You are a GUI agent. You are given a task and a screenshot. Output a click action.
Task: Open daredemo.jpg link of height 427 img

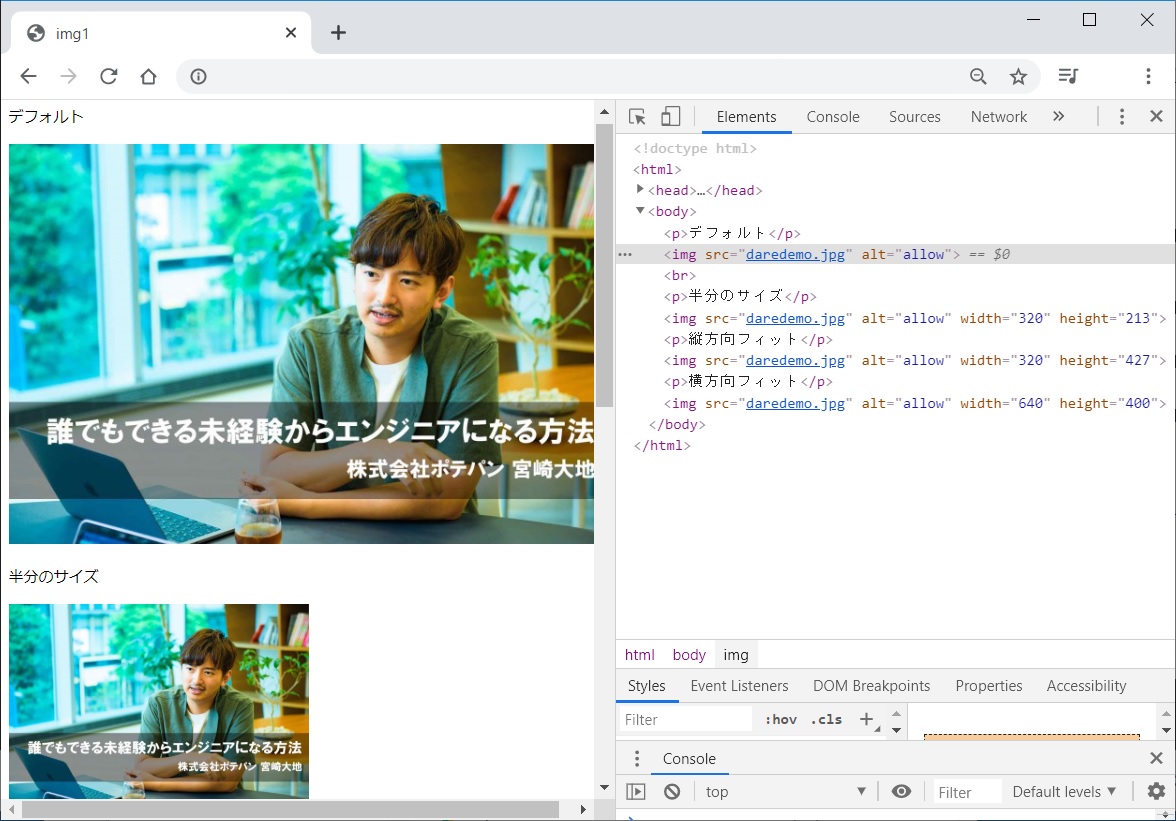coord(795,361)
